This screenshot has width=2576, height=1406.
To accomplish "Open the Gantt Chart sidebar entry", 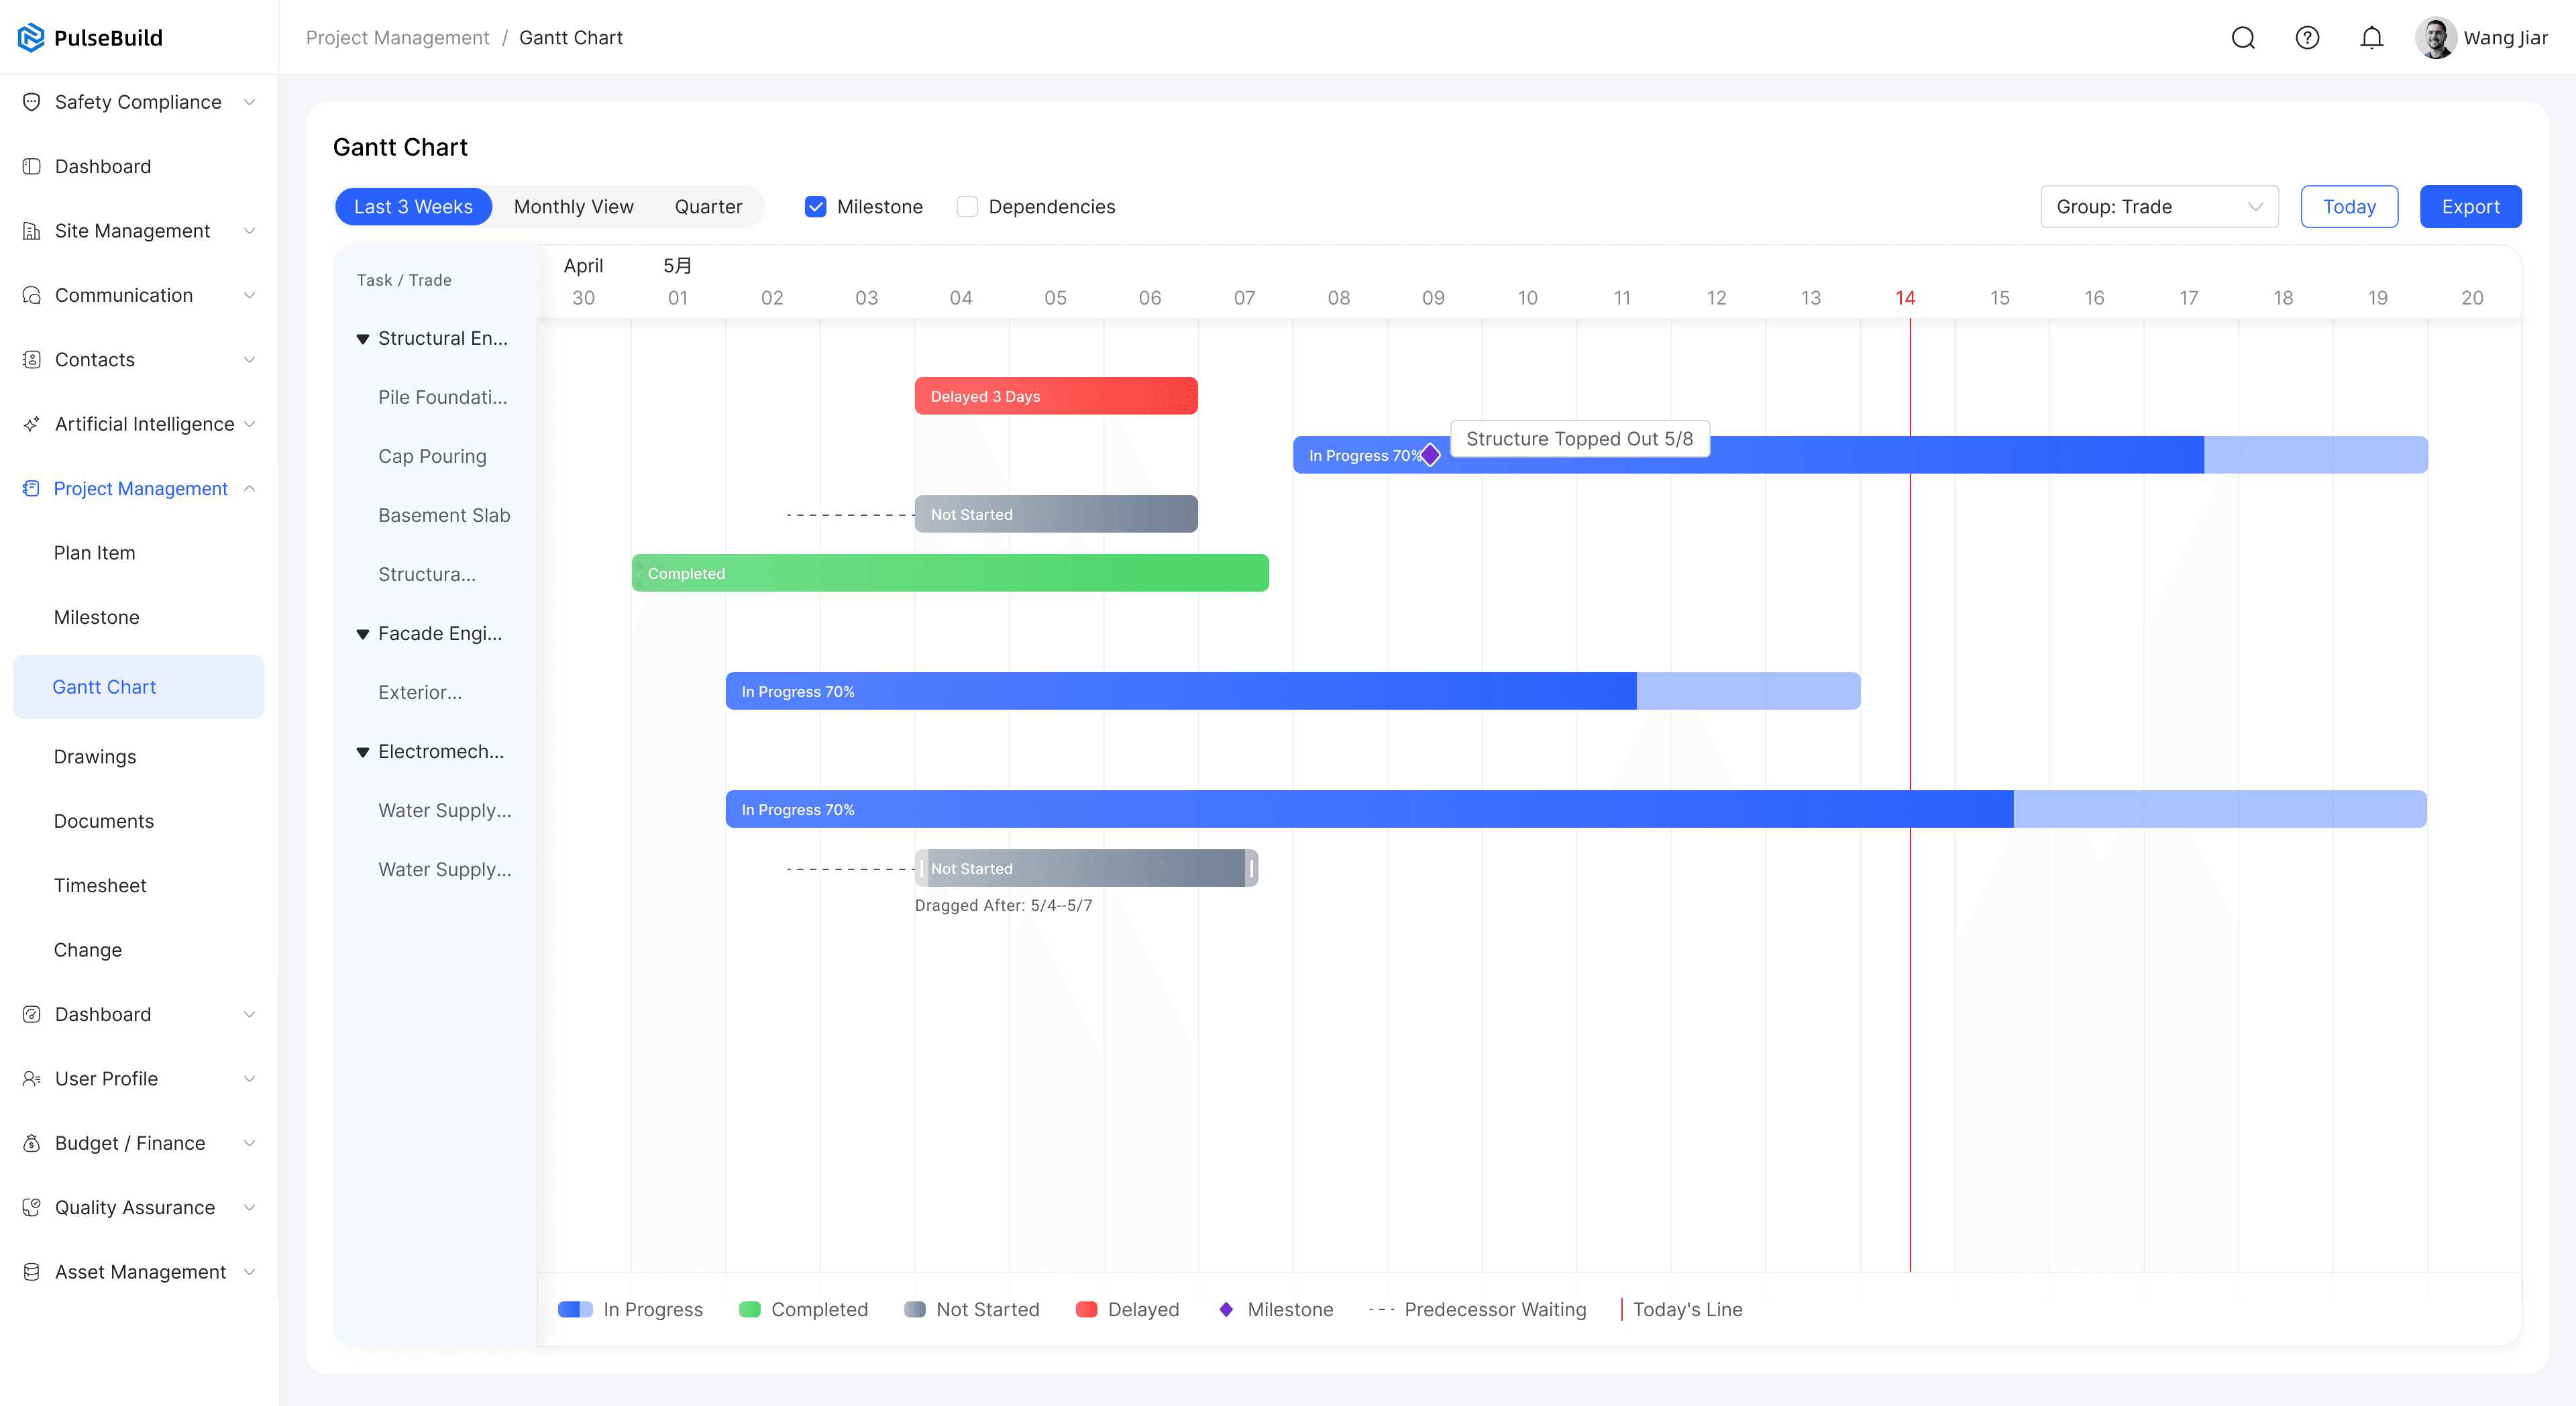I will click(x=138, y=687).
